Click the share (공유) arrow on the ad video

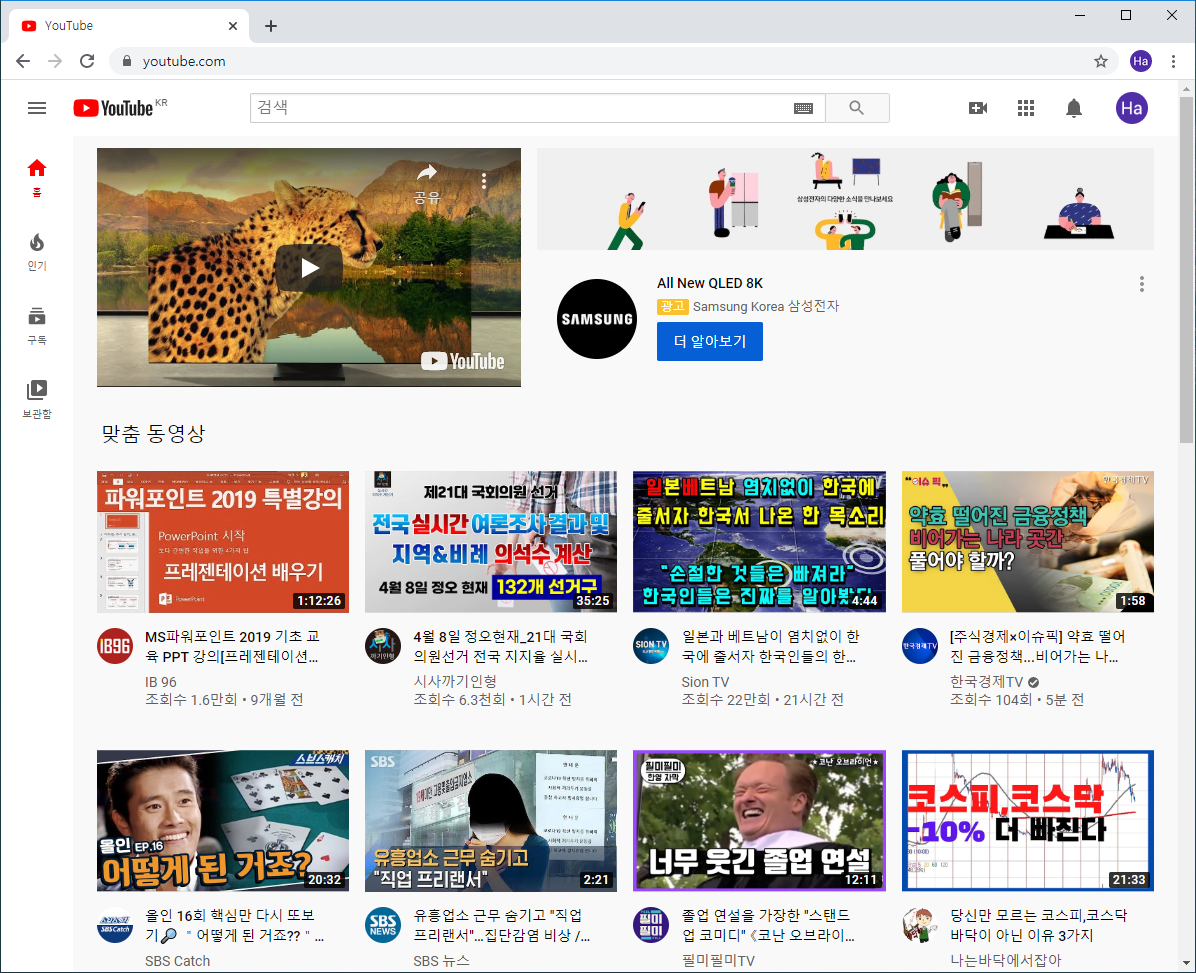(x=427, y=183)
